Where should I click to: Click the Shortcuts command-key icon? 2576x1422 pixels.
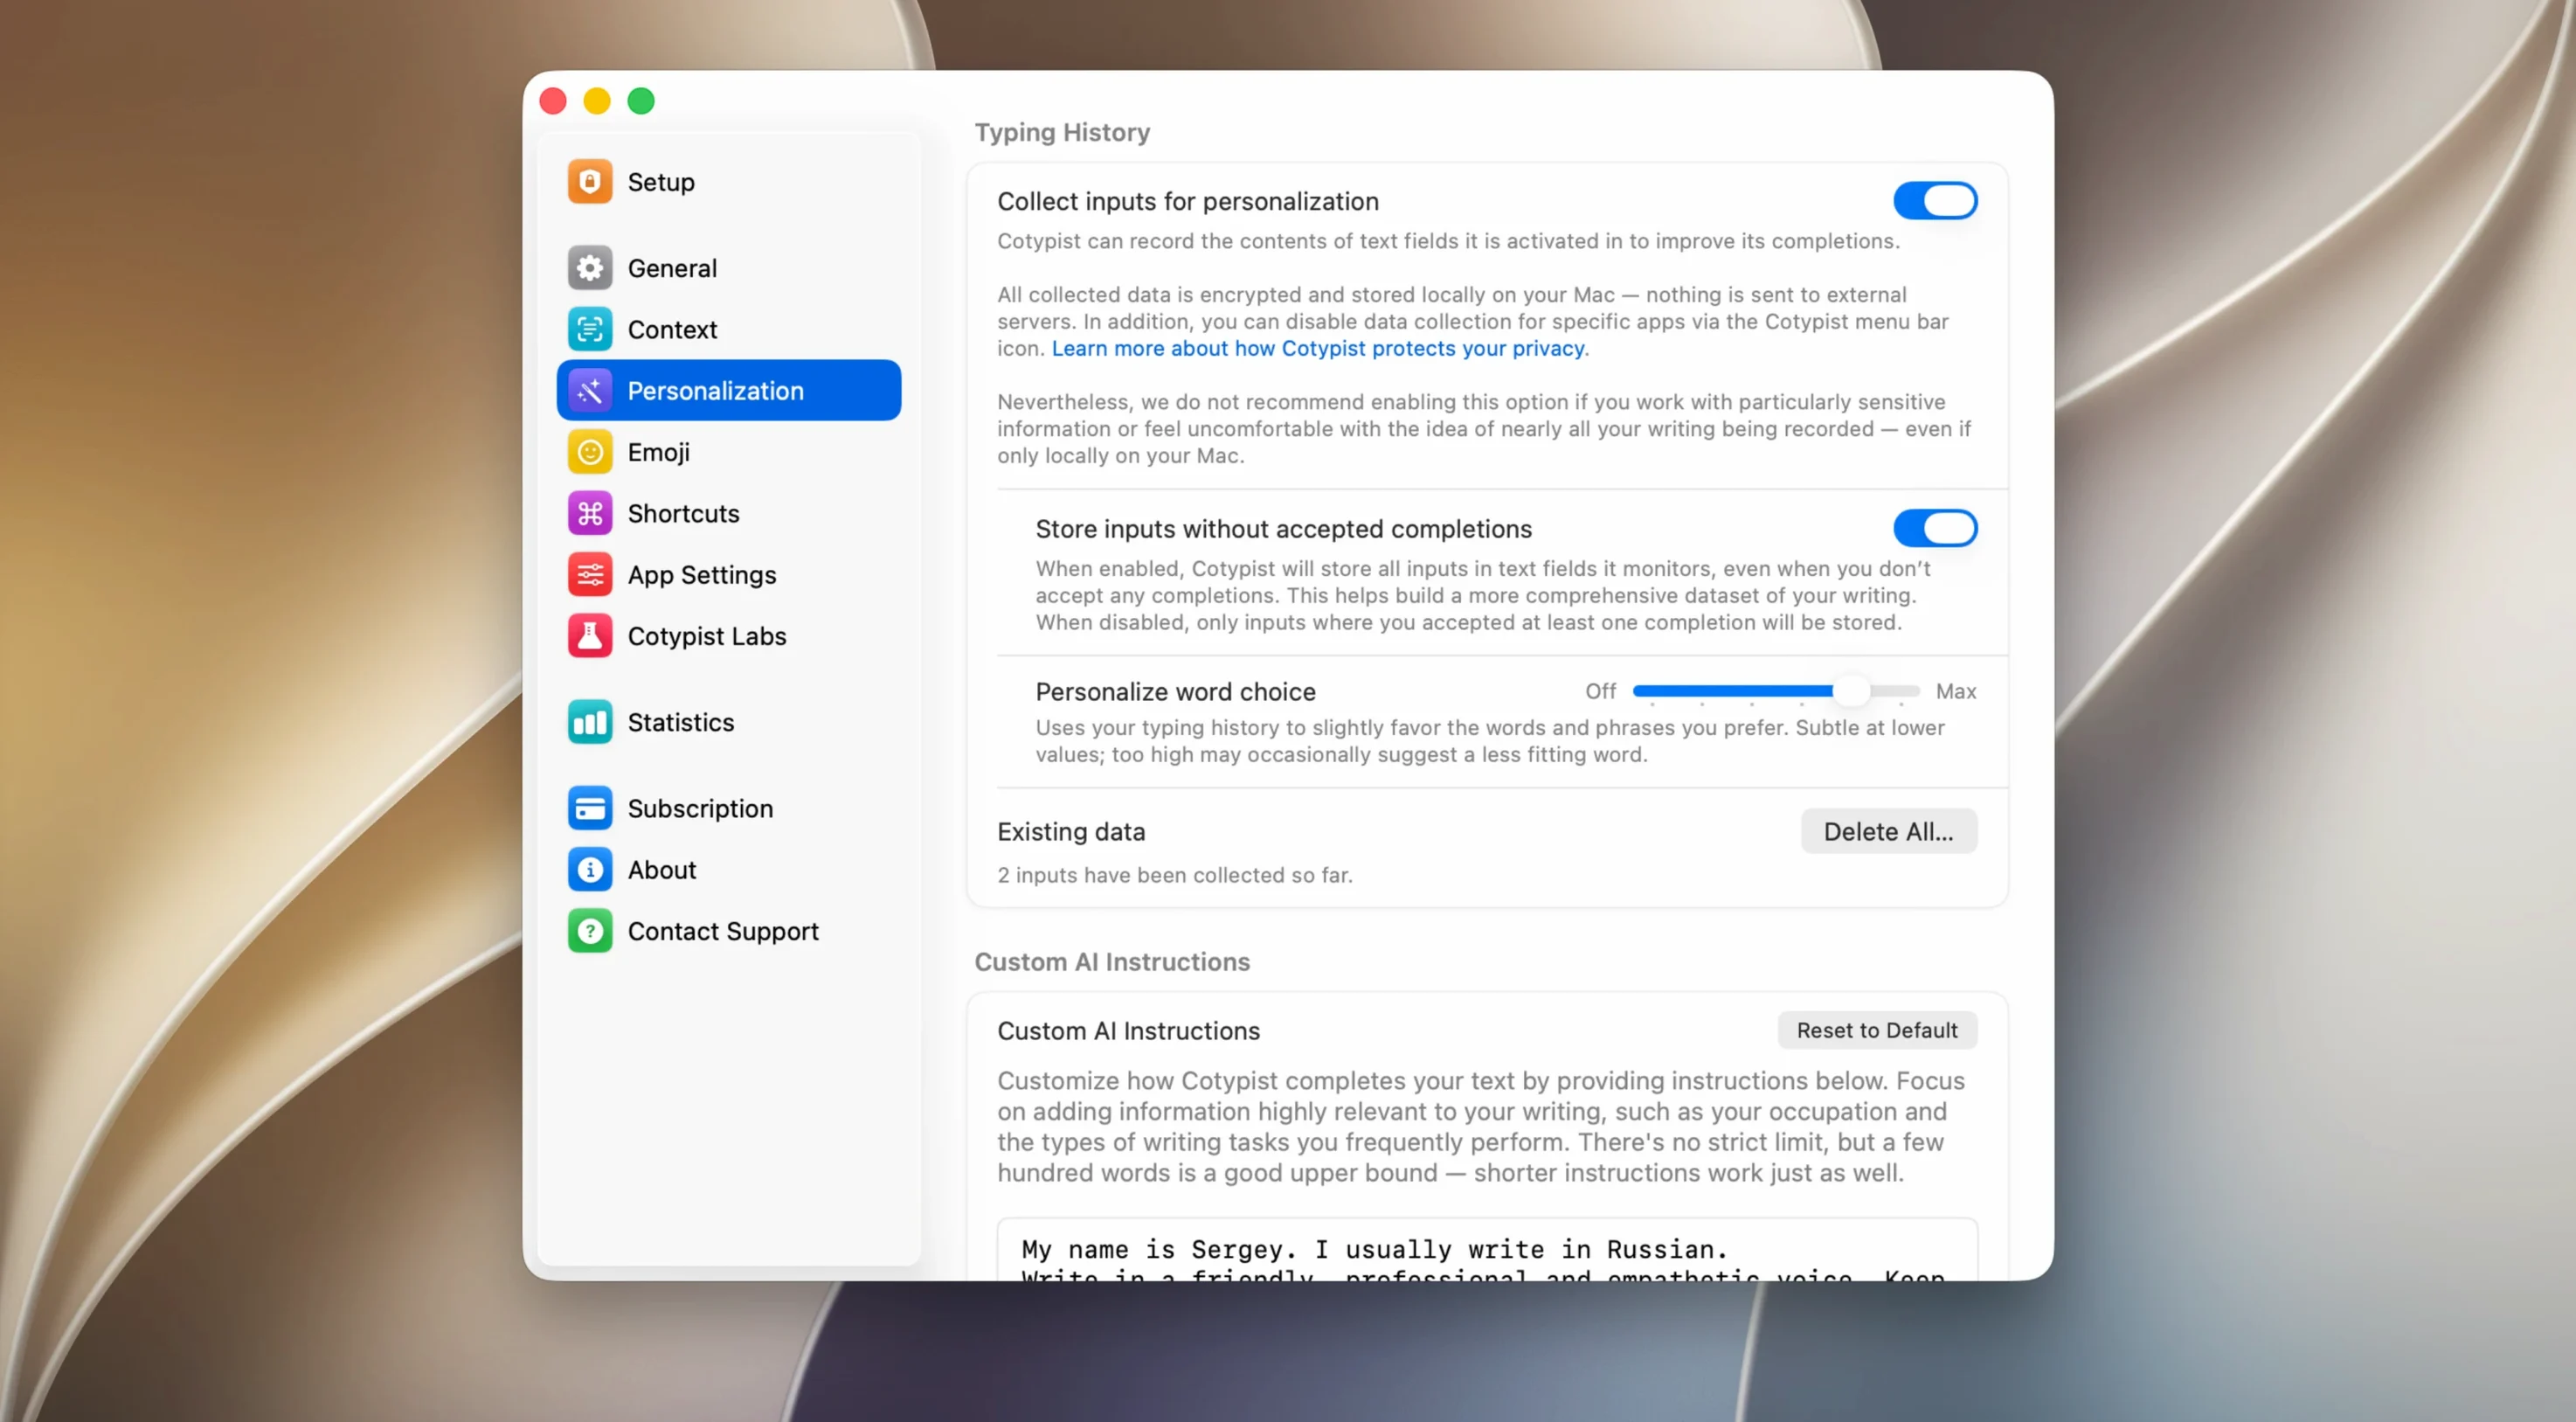point(590,513)
